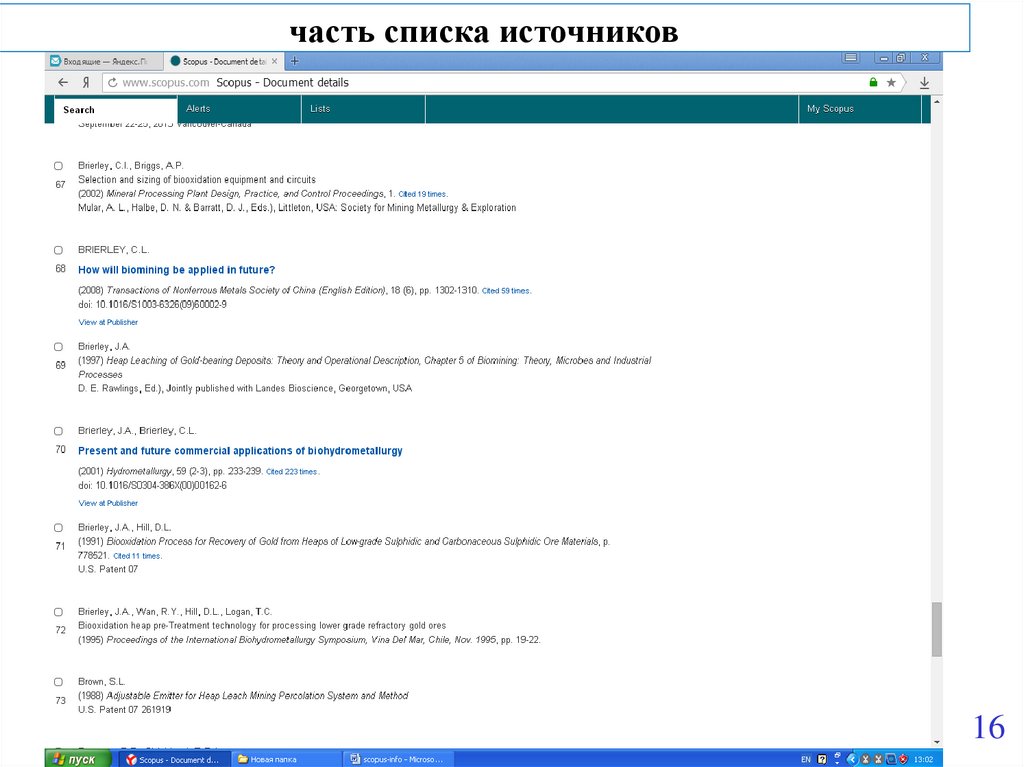Click the EN language indicator in the tray

[x=805, y=759]
